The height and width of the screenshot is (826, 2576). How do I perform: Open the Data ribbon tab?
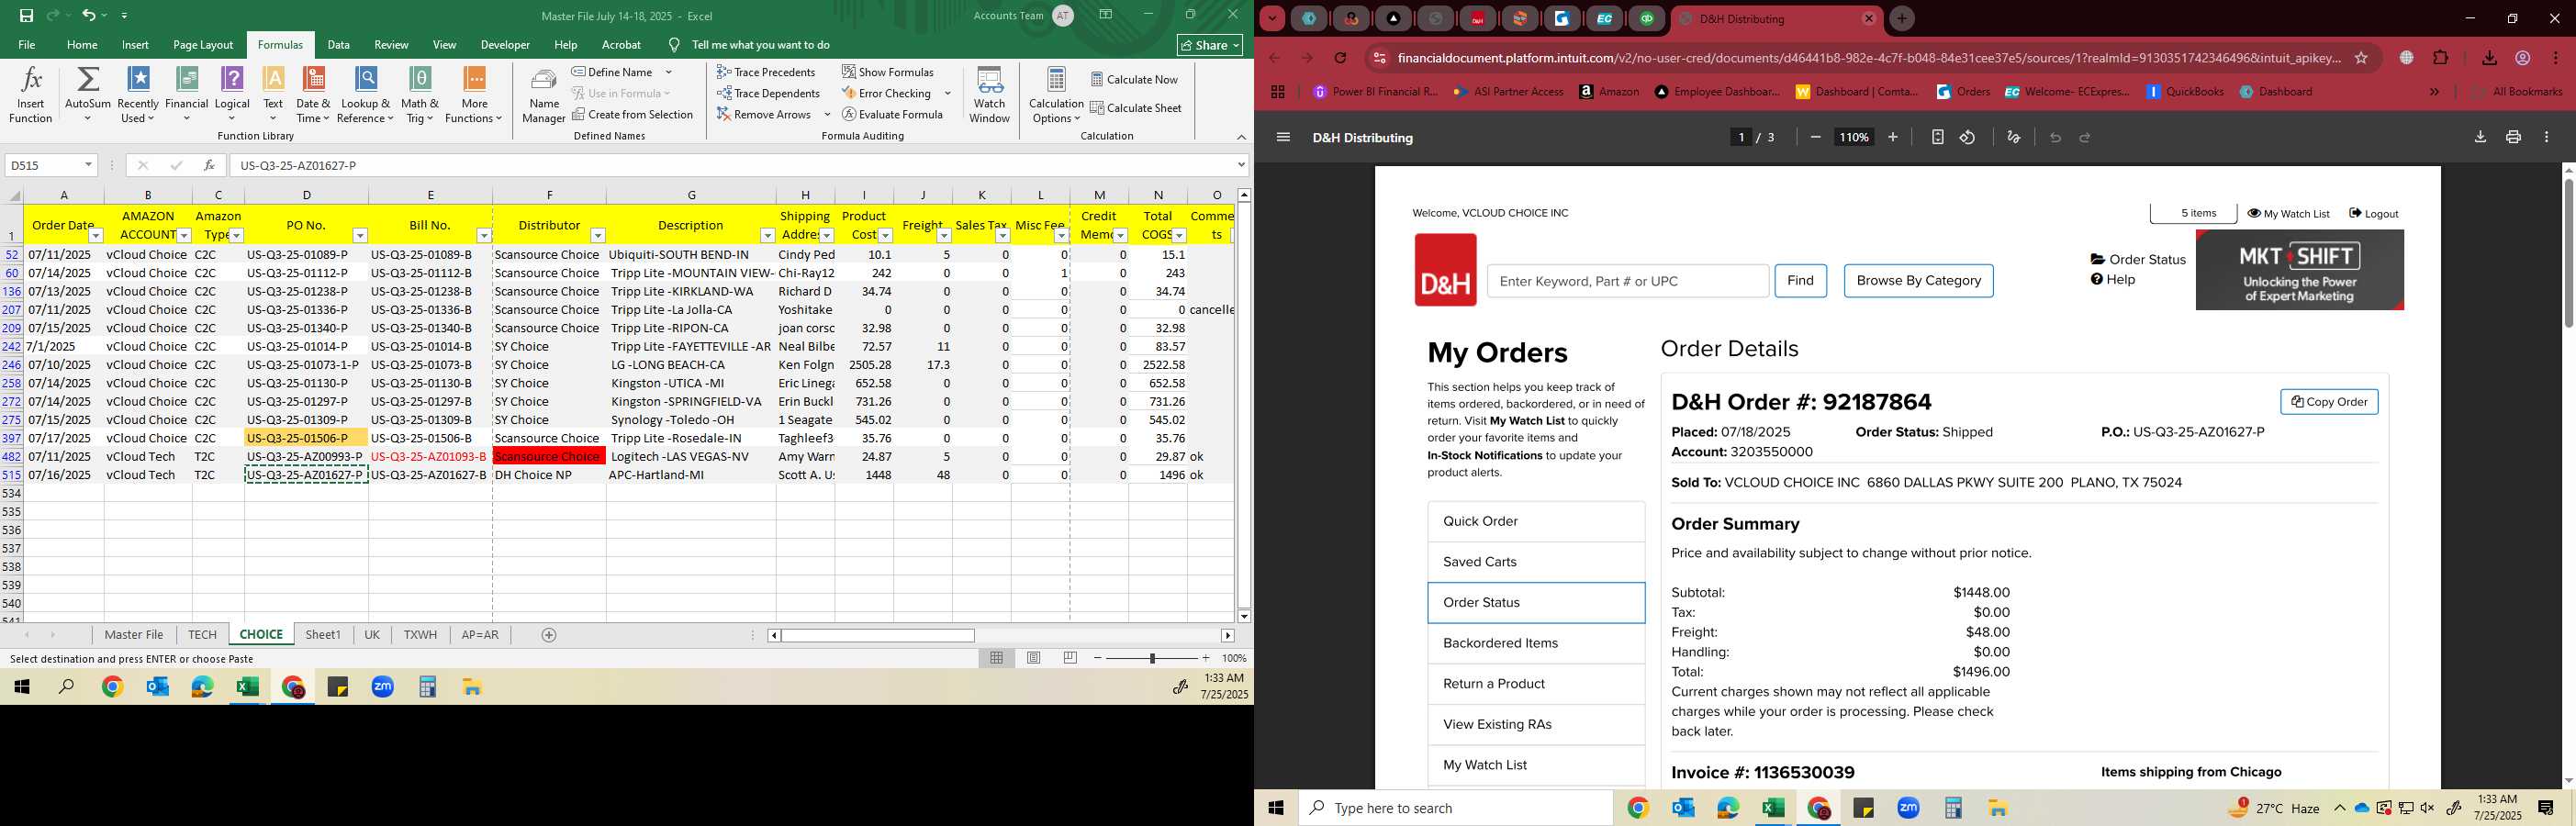(x=338, y=45)
